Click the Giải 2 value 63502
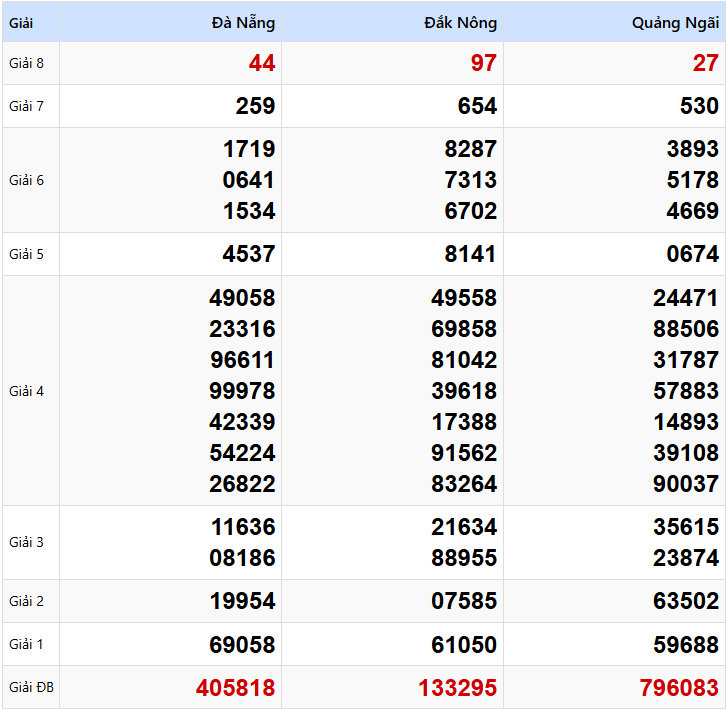The width and height of the screenshot is (727, 711). click(686, 601)
